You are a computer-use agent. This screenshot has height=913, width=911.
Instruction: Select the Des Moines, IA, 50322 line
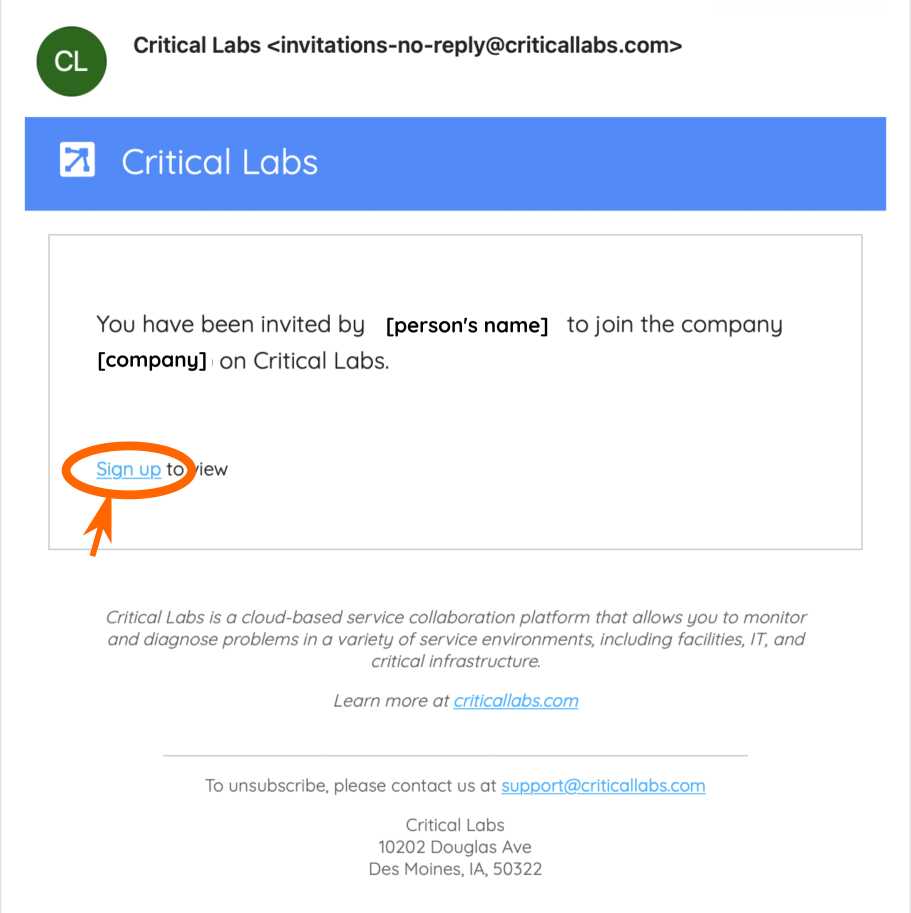(455, 869)
